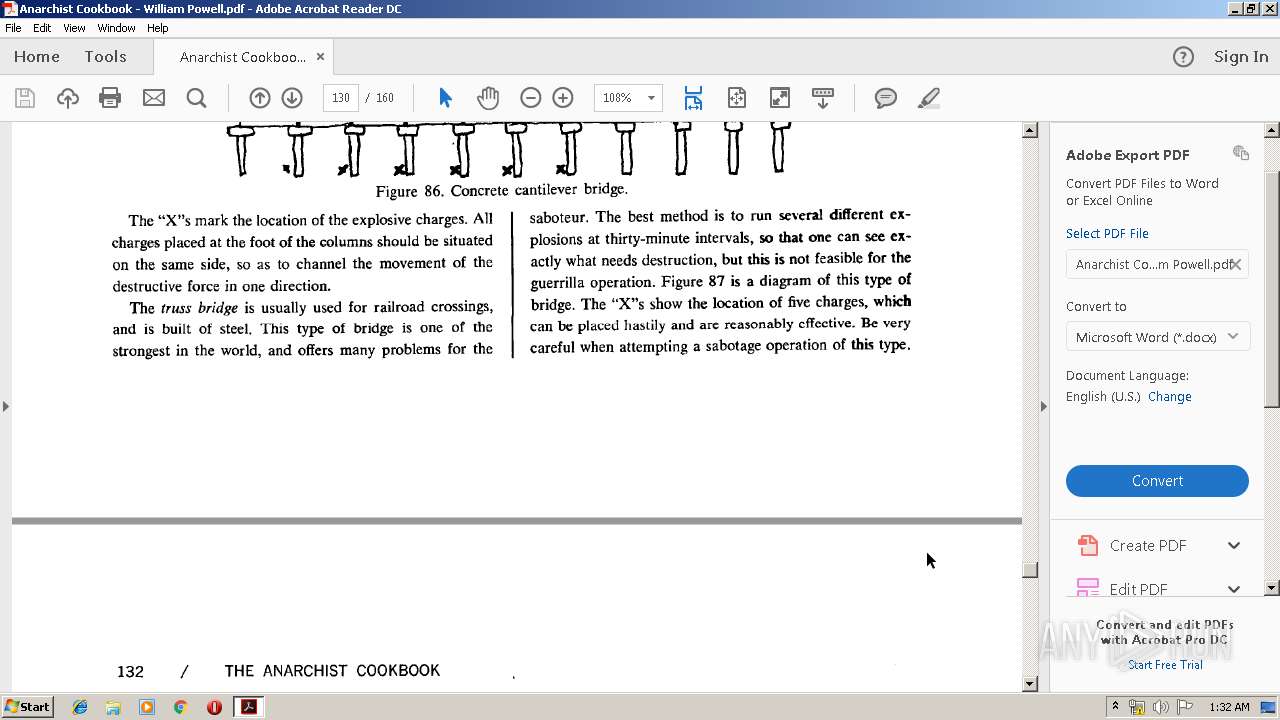The image size is (1280, 720).
Task: Remove Anarchist Co...m Powell.pdf file with X
Action: 1235,264
